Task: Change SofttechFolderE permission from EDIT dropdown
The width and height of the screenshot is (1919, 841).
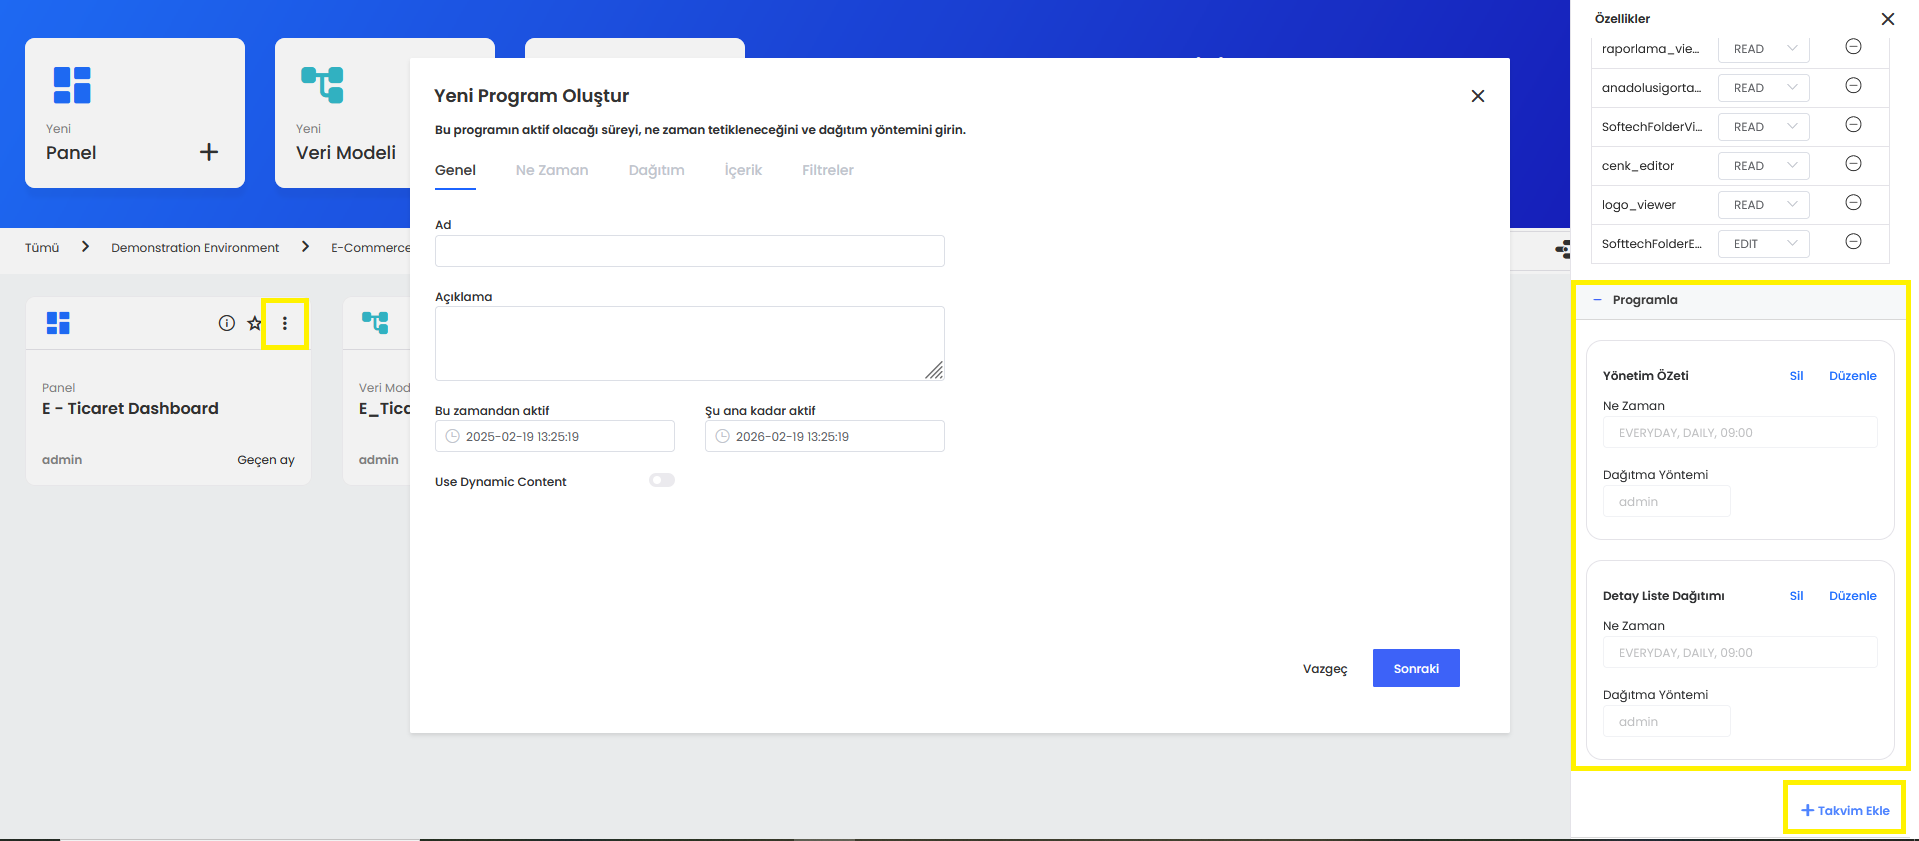Action: pos(1764,244)
